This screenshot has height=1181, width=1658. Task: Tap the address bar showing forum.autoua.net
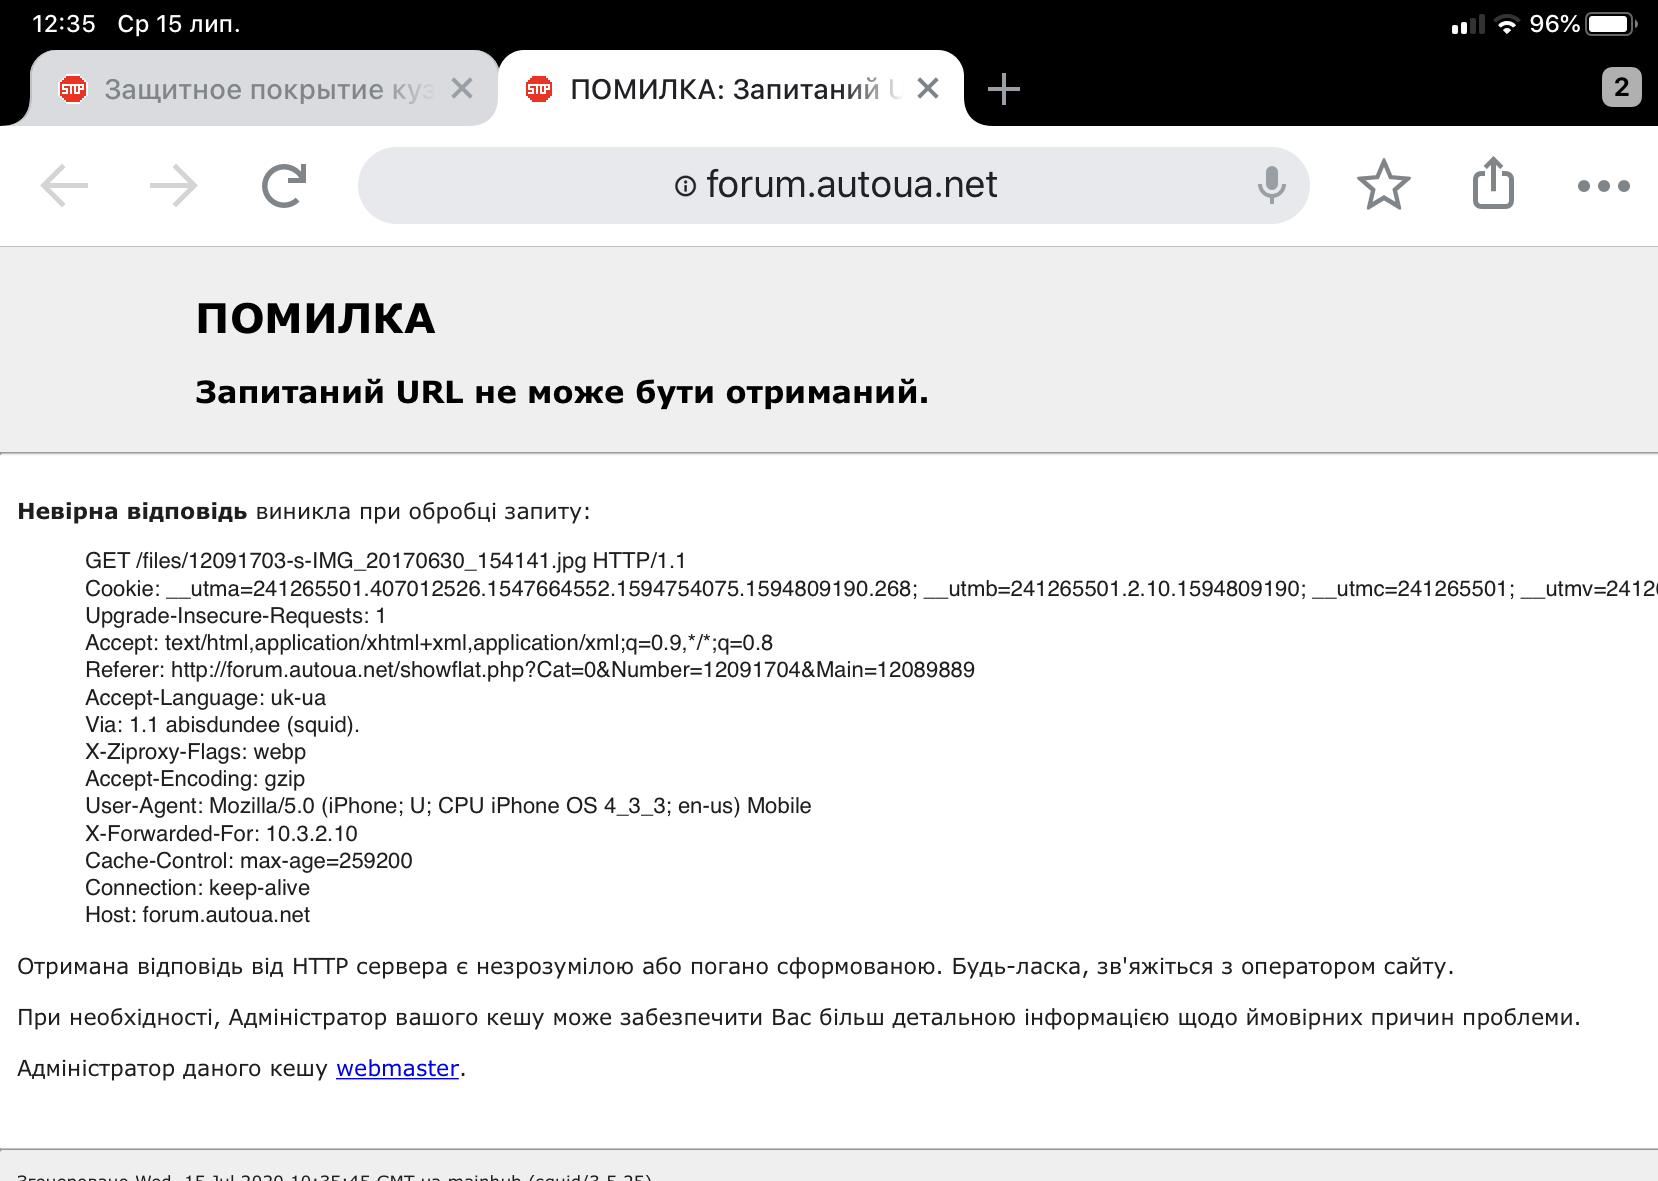pos(850,185)
